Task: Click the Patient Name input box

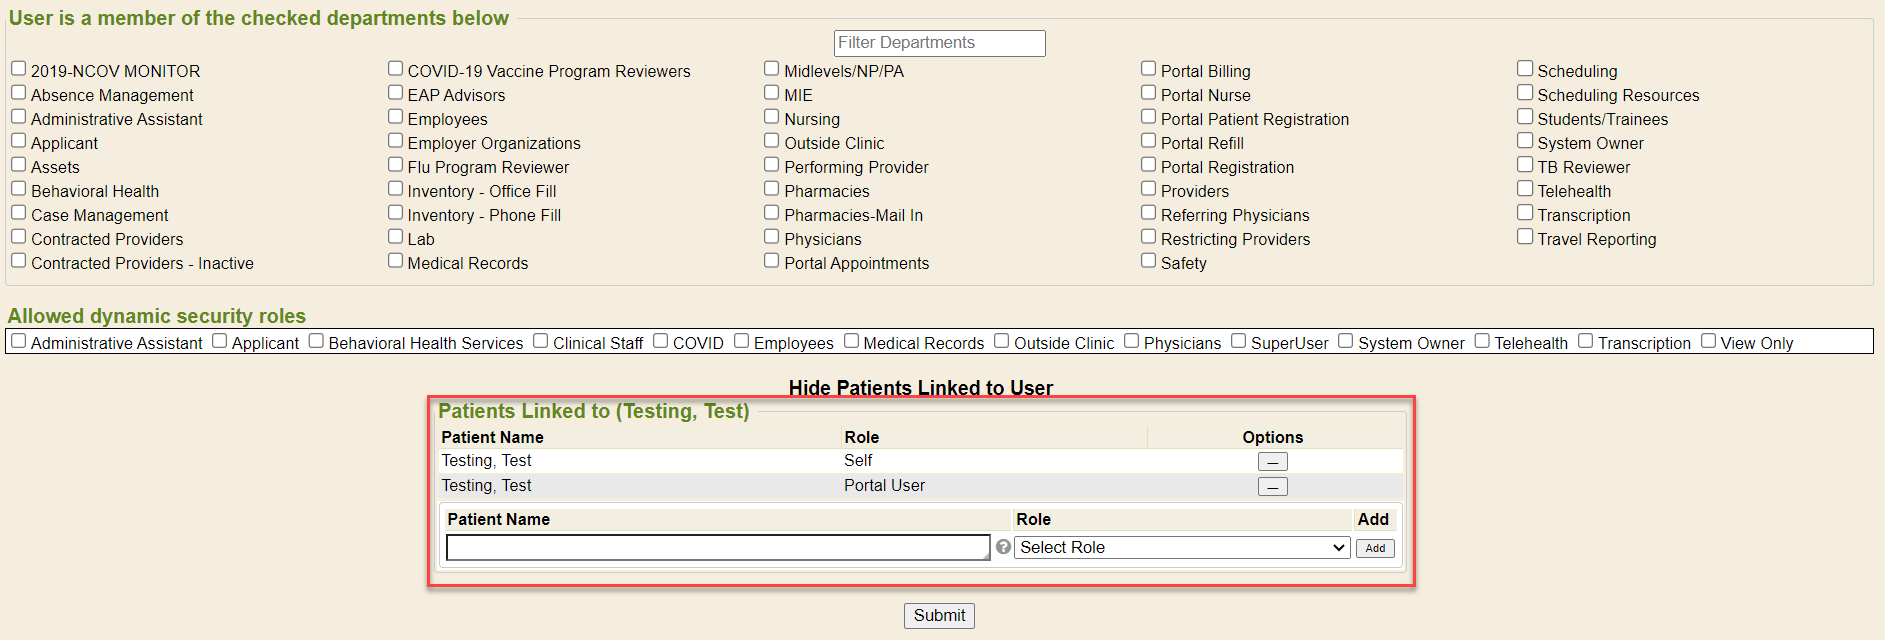Action: 717,548
